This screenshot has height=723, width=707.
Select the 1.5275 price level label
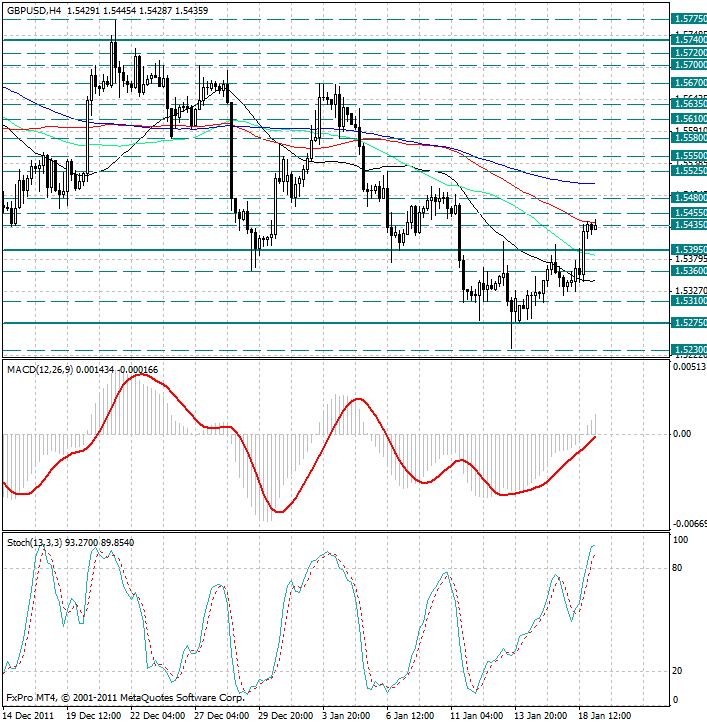point(689,323)
